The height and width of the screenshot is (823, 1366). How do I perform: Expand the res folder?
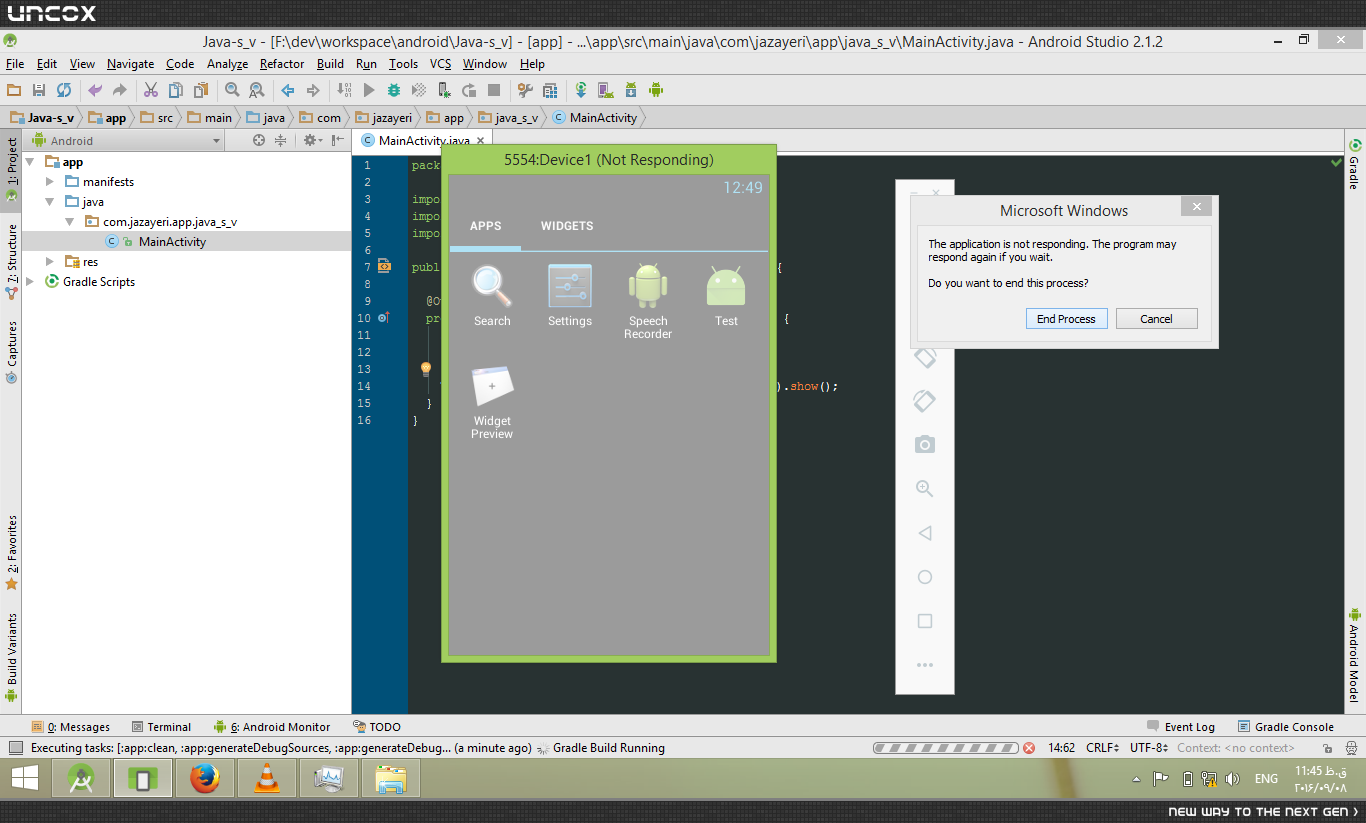50,262
